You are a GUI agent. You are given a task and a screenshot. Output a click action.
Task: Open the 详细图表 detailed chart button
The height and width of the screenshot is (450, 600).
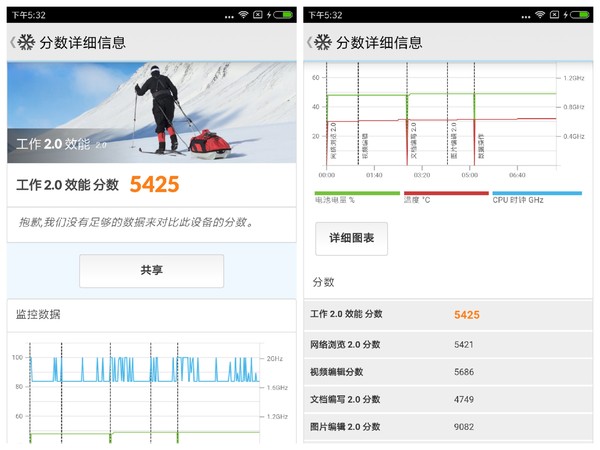351,238
